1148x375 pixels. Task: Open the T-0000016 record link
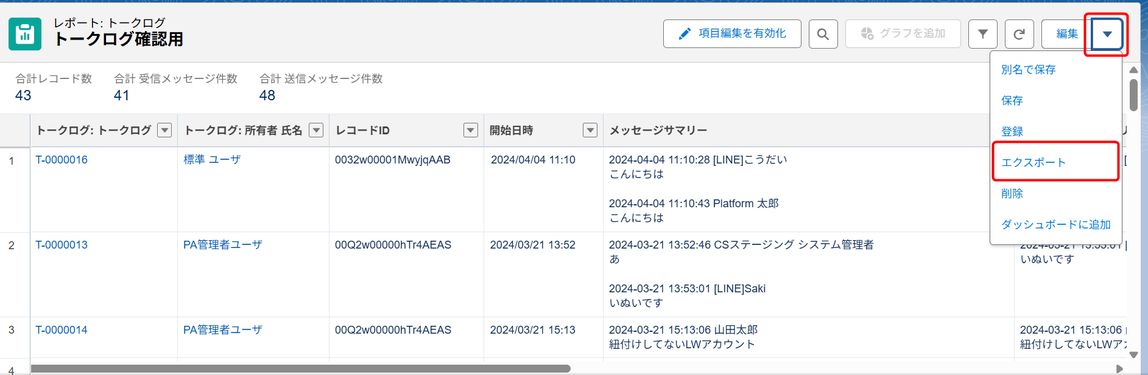point(62,160)
